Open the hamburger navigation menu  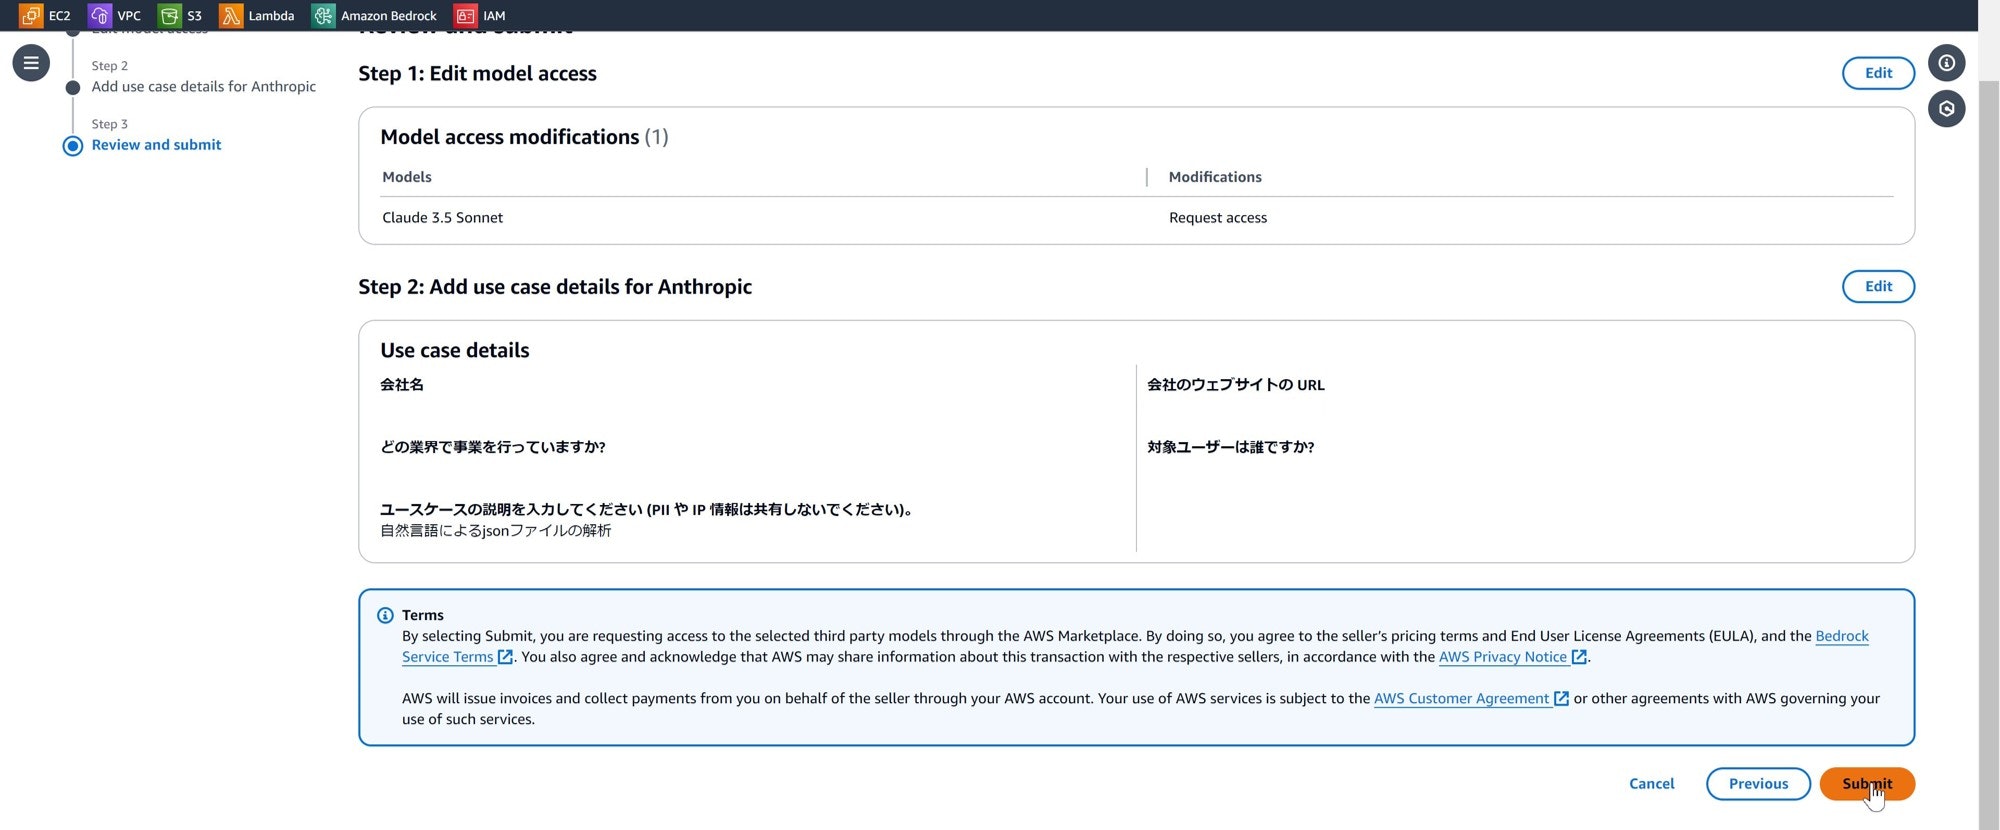pos(31,63)
